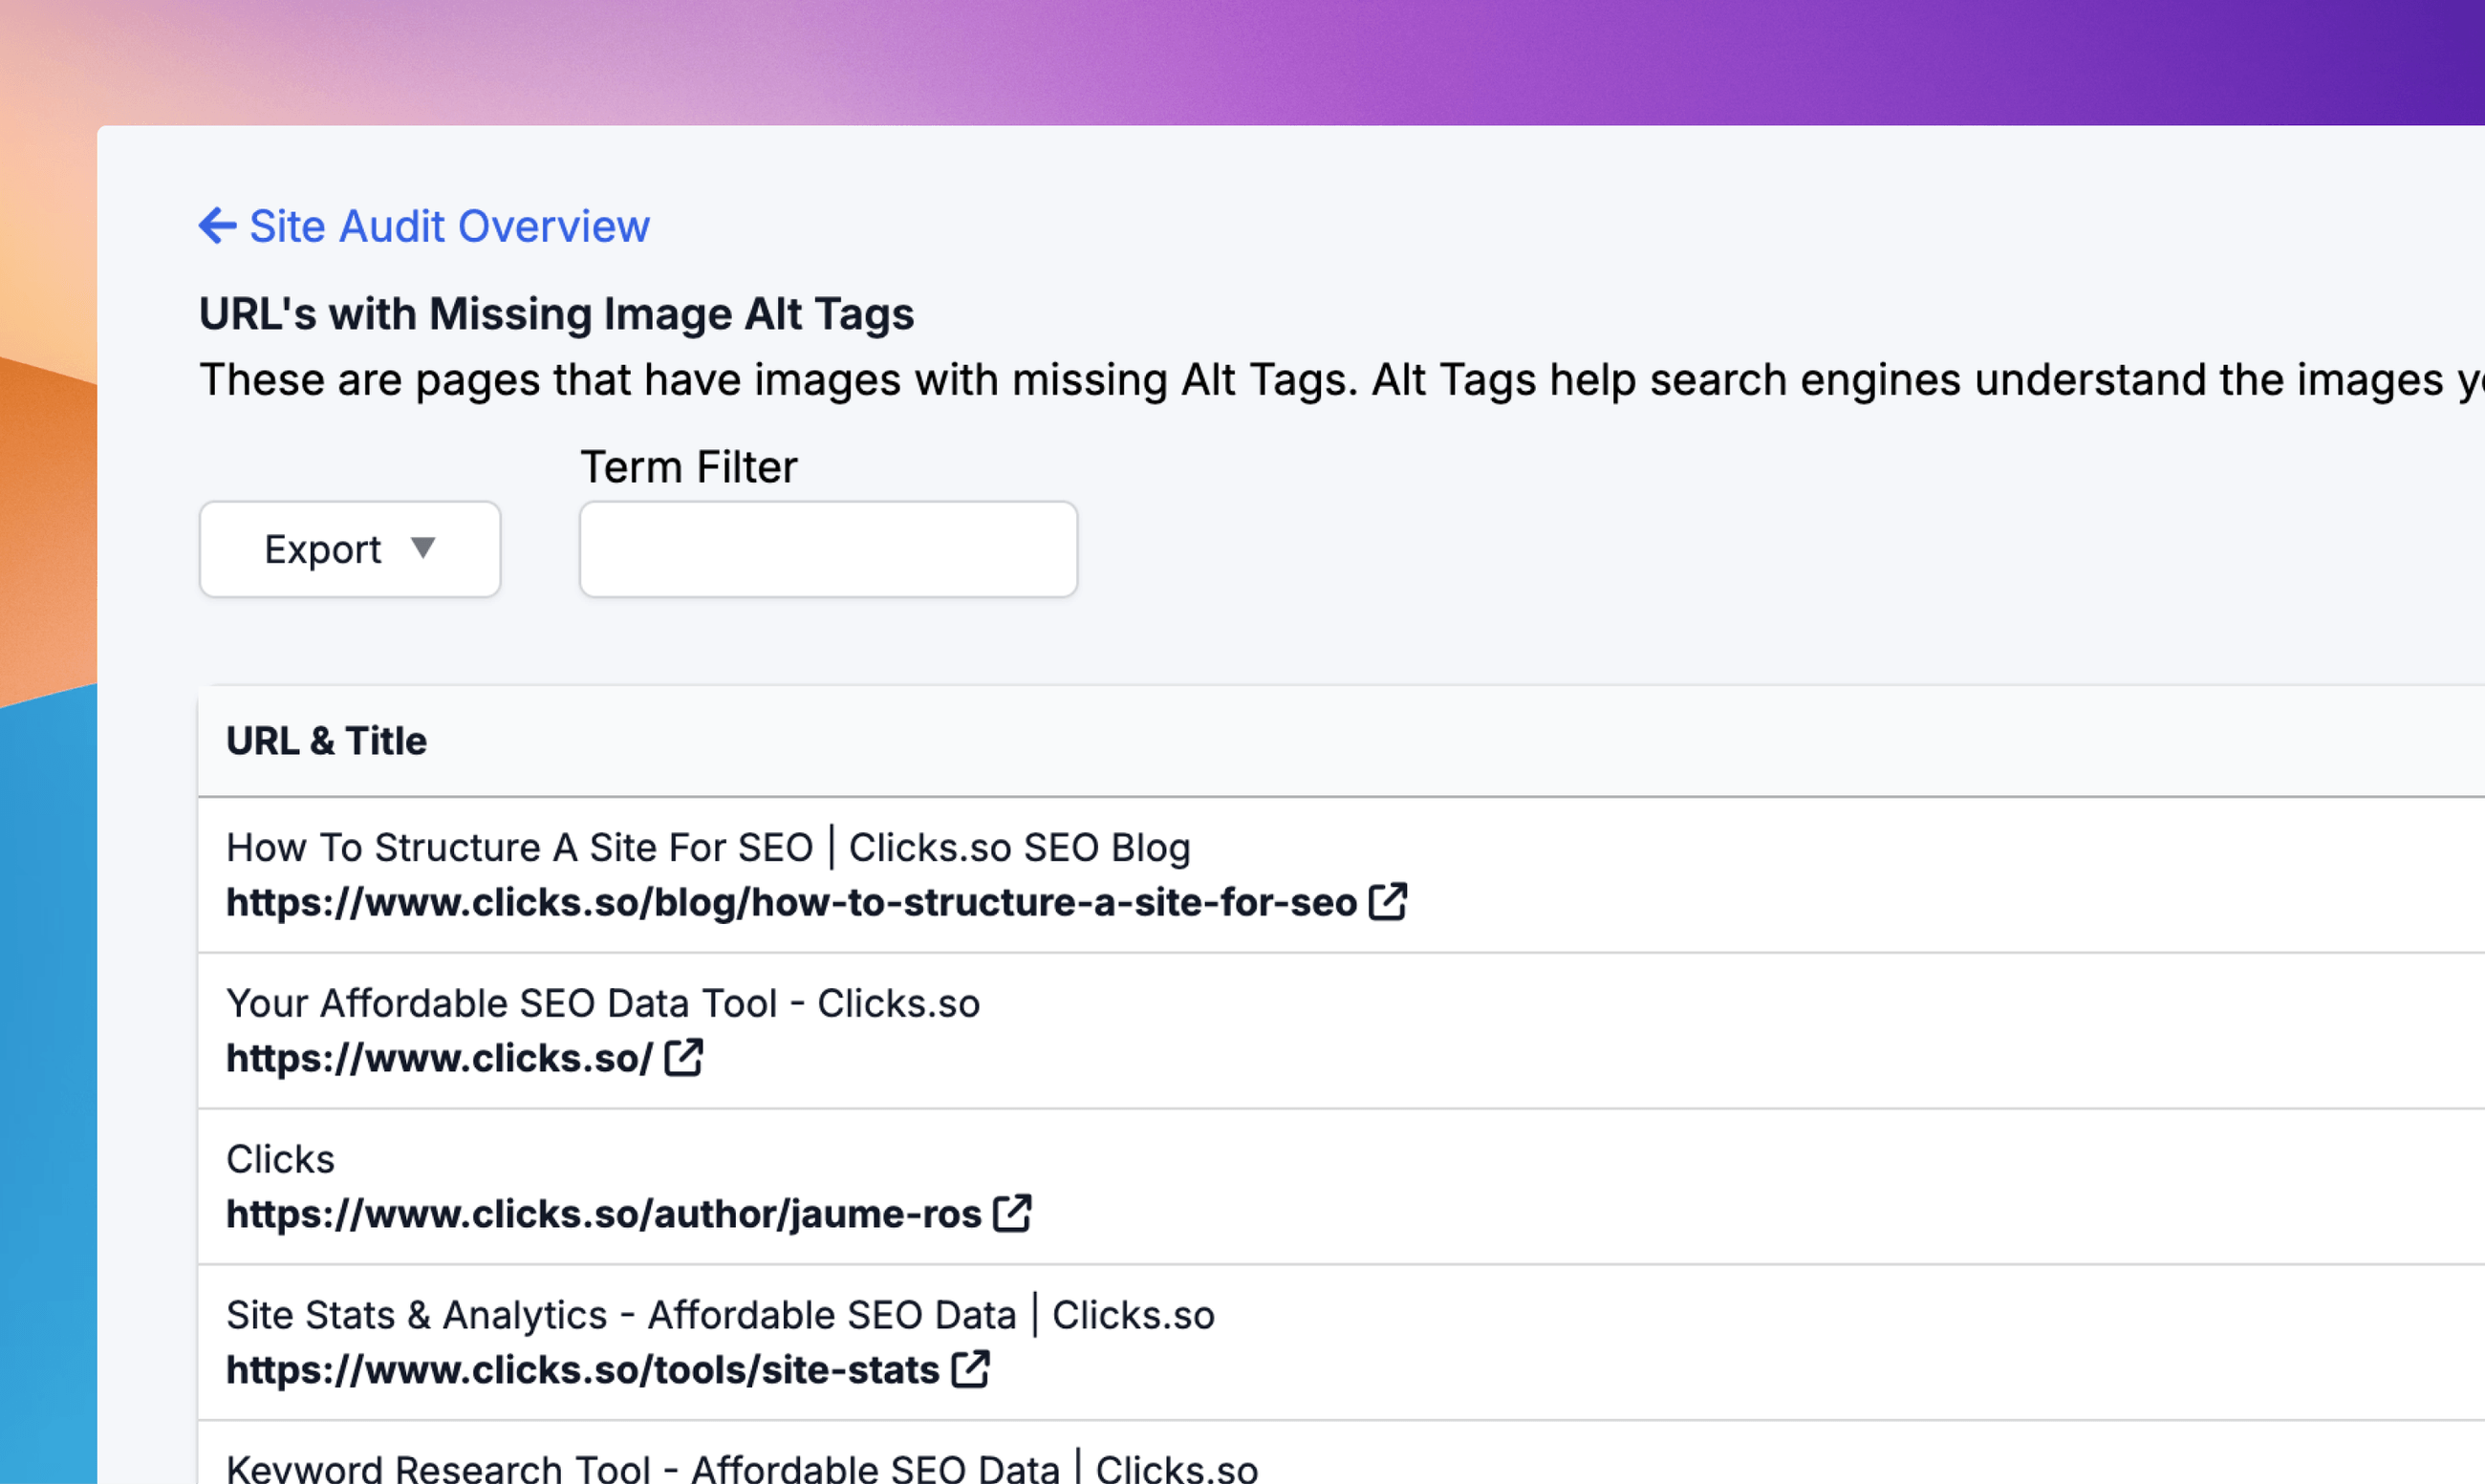Click the Export dropdown triangle arrow
The width and height of the screenshot is (2485, 1484).
[423, 548]
